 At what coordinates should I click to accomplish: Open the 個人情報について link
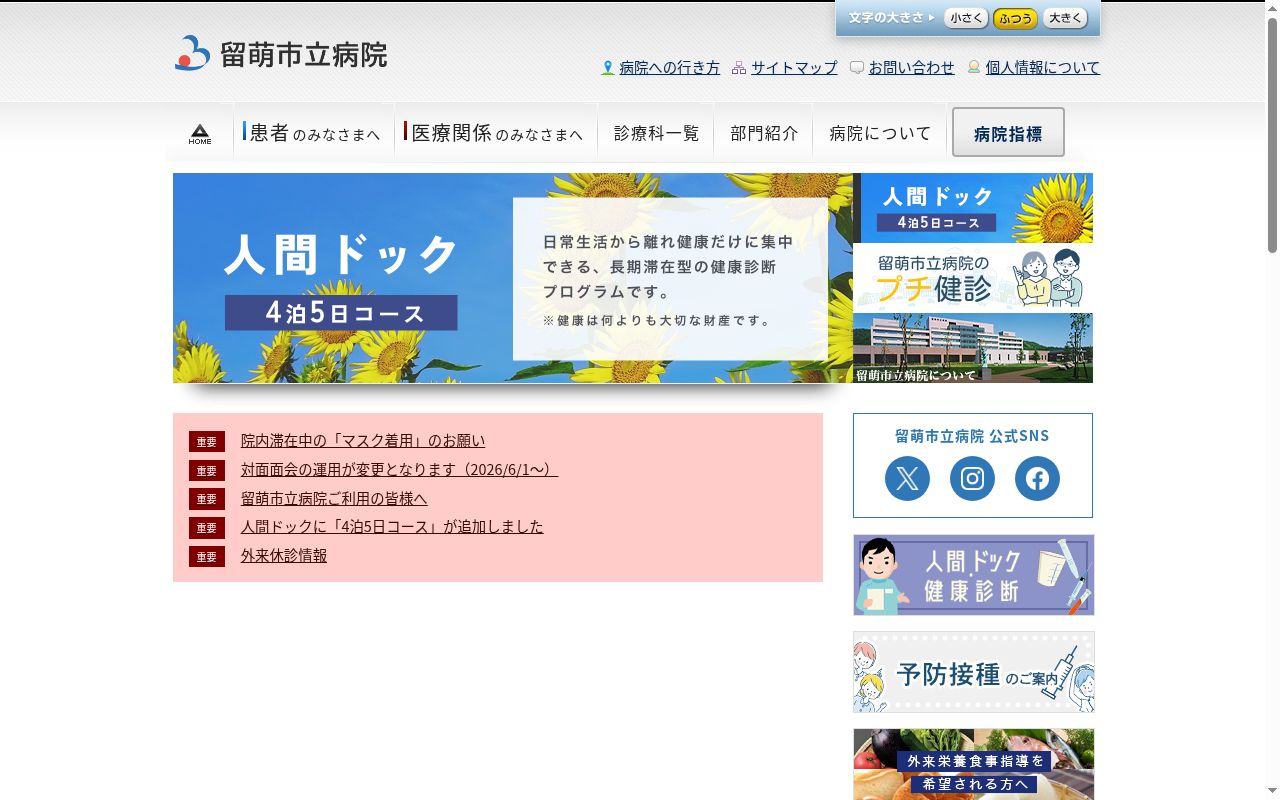pyautogui.click(x=1043, y=68)
